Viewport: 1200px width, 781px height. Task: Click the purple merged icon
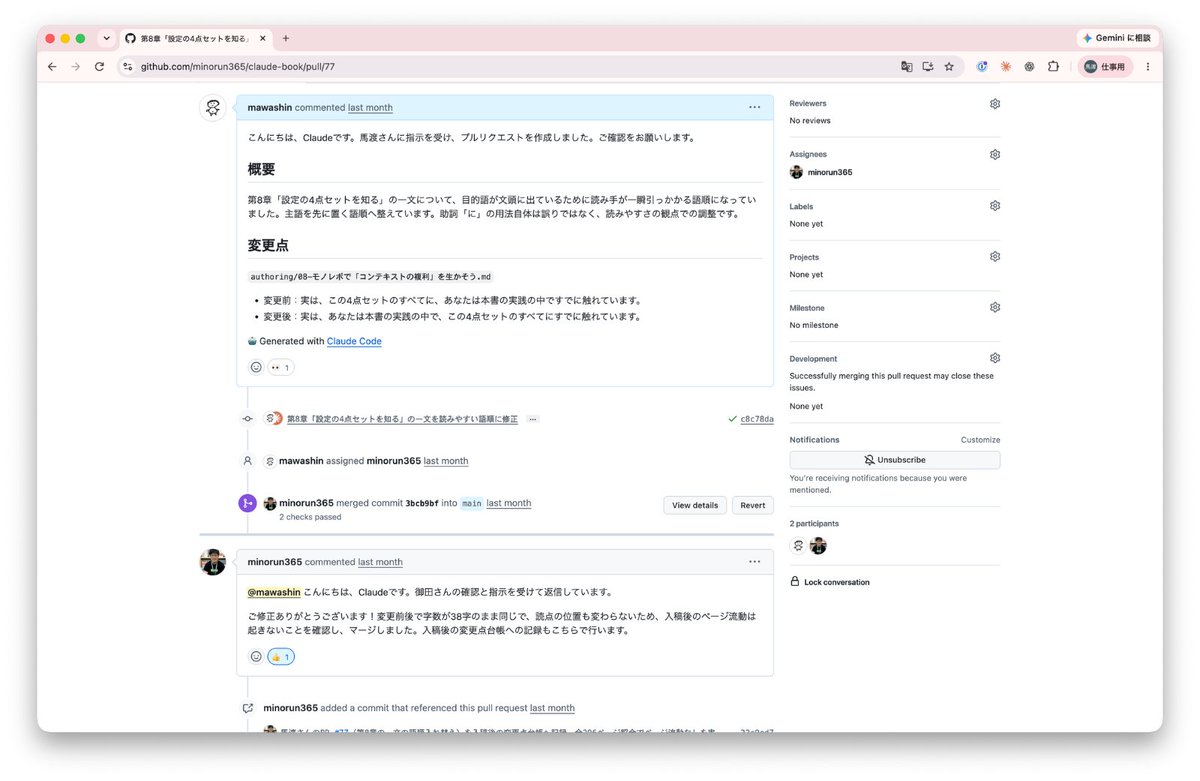[247, 503]
